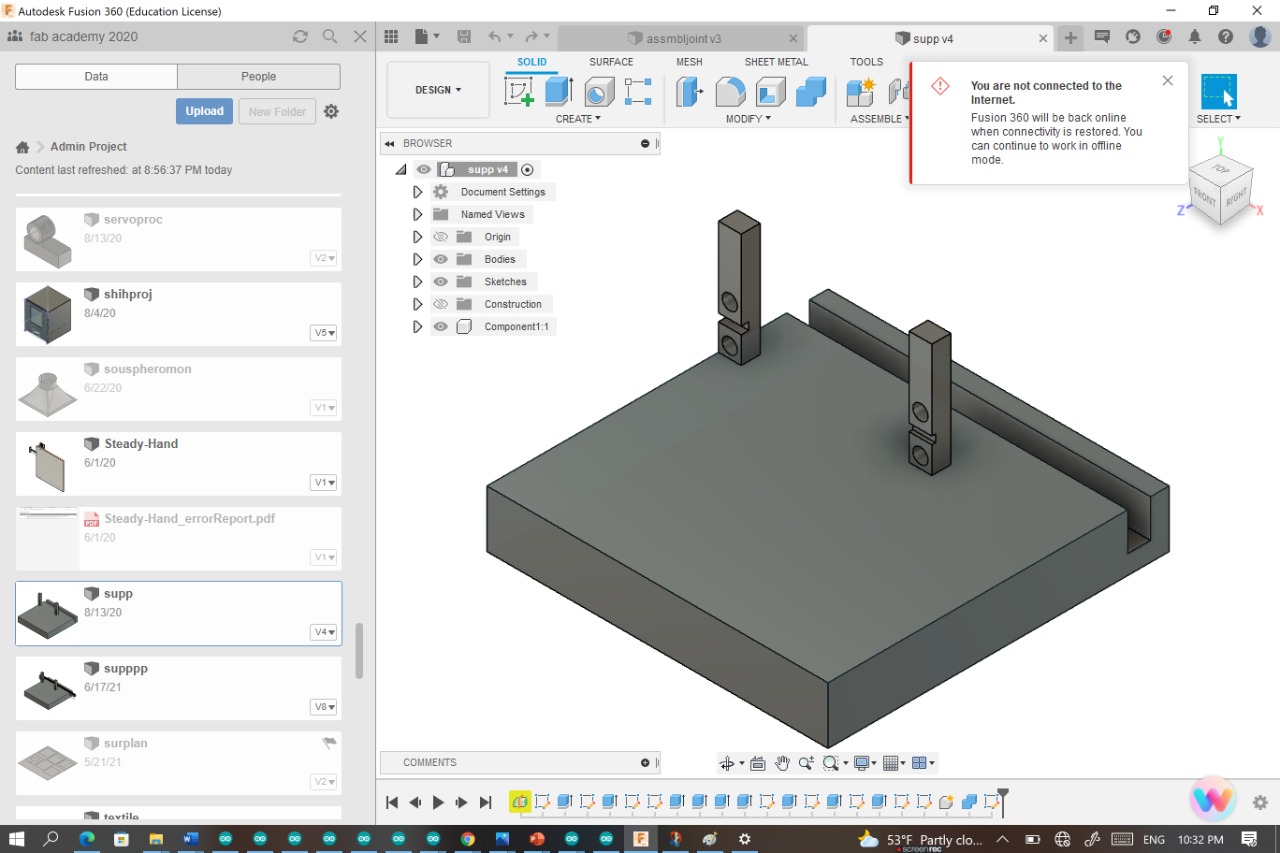Image resolution: width=1280 pixels, height=853 pixels.
Task: Hide Component1:1 using its eye icon
Action: click(x=440, y=327)
